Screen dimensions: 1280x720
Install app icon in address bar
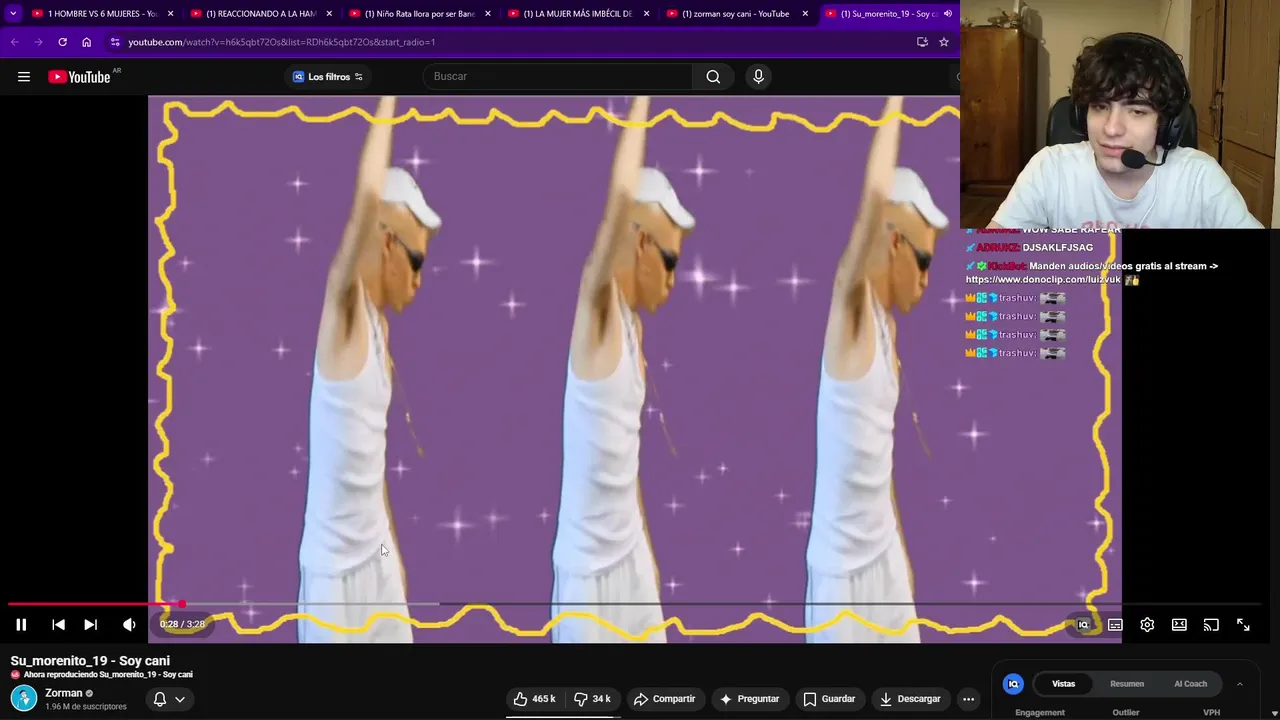922,42
